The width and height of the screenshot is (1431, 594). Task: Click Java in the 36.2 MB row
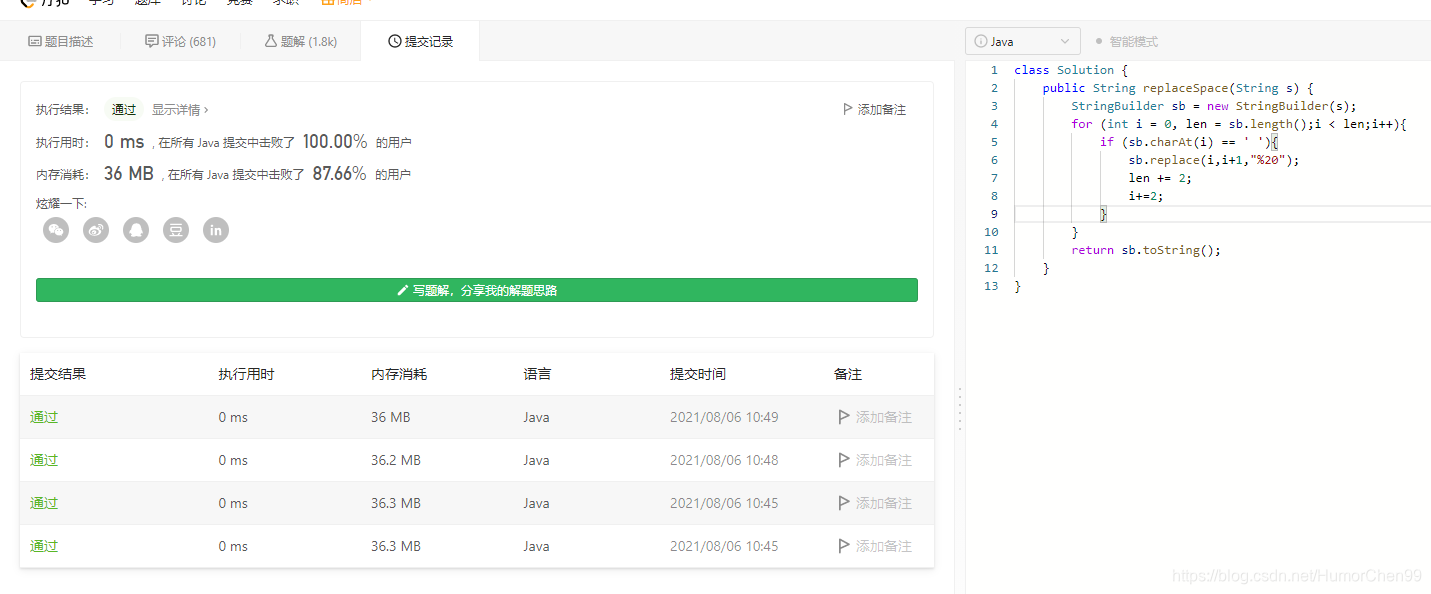[536, 460]
